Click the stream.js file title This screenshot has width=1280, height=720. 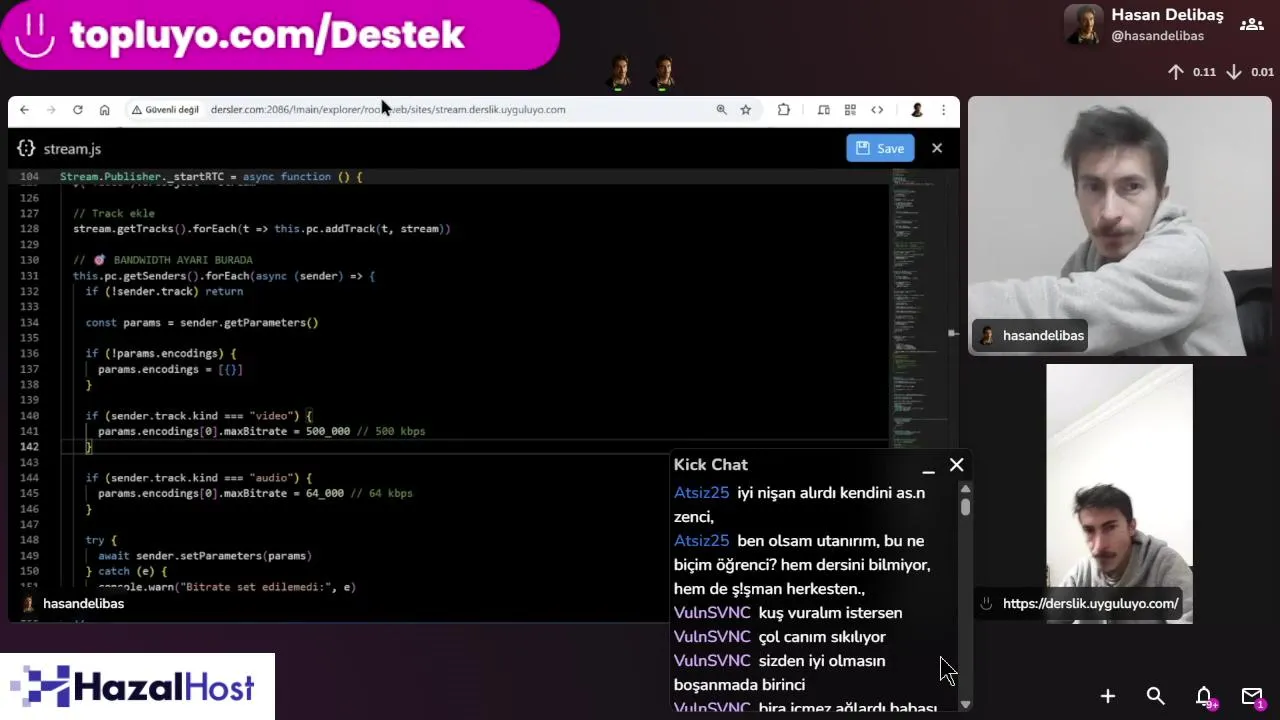72,149
